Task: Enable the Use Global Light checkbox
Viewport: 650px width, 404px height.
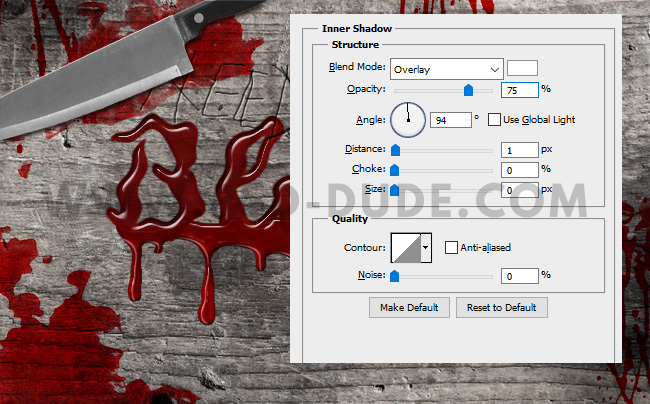Action: point(494,120)
